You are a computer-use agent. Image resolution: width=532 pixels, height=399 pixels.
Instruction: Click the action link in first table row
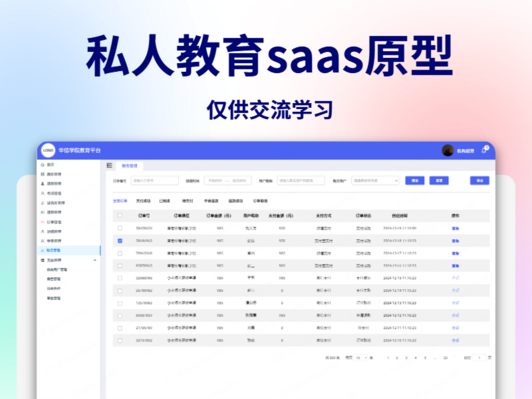455,228
